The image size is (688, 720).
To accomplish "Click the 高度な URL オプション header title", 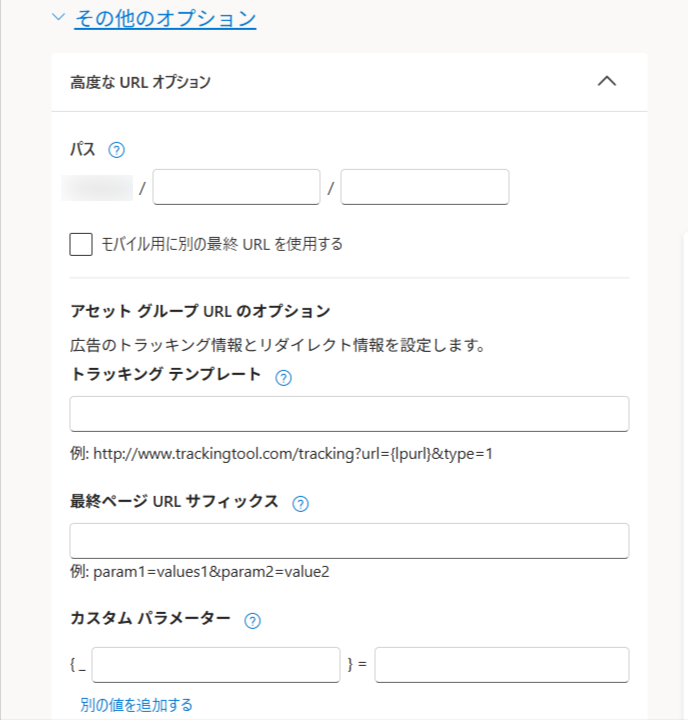I will click(141, 82).
